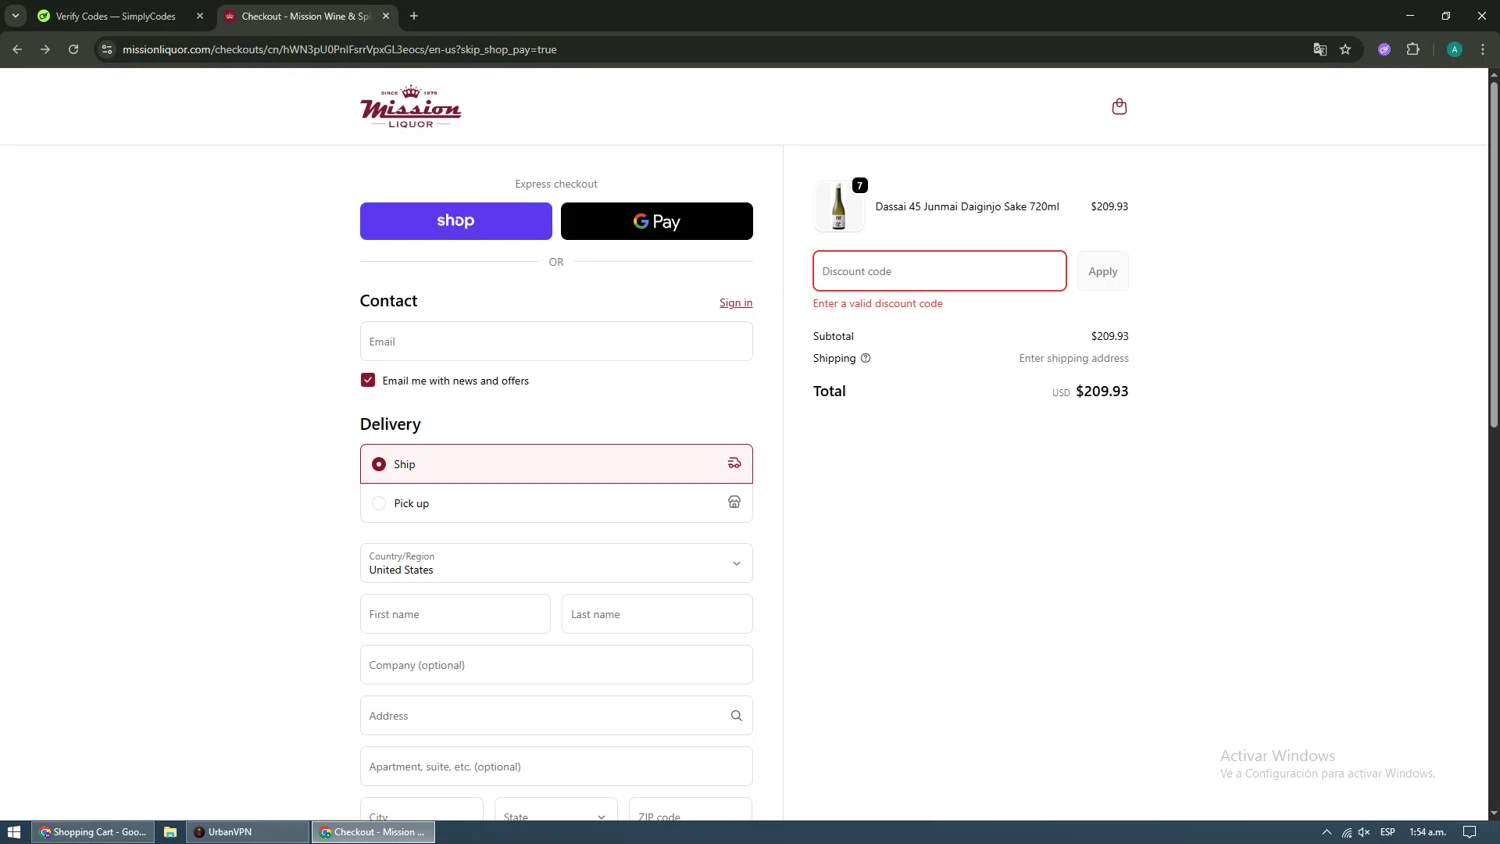Click the translate page icon
Viewport: 1500px width, 844px height.
click(1319, 49)
